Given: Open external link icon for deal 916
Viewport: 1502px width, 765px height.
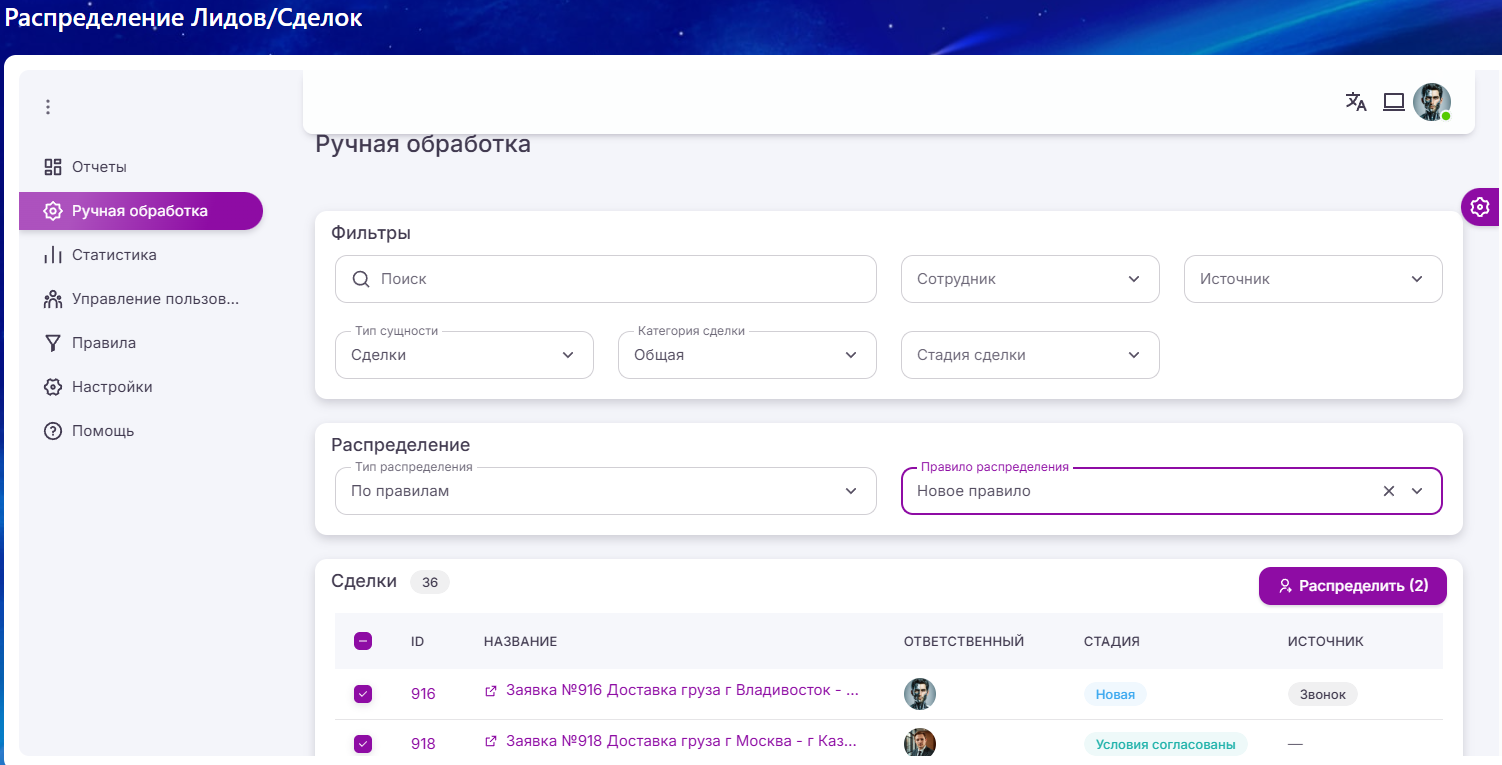Looking at the screenshot, I should point(491,691).
